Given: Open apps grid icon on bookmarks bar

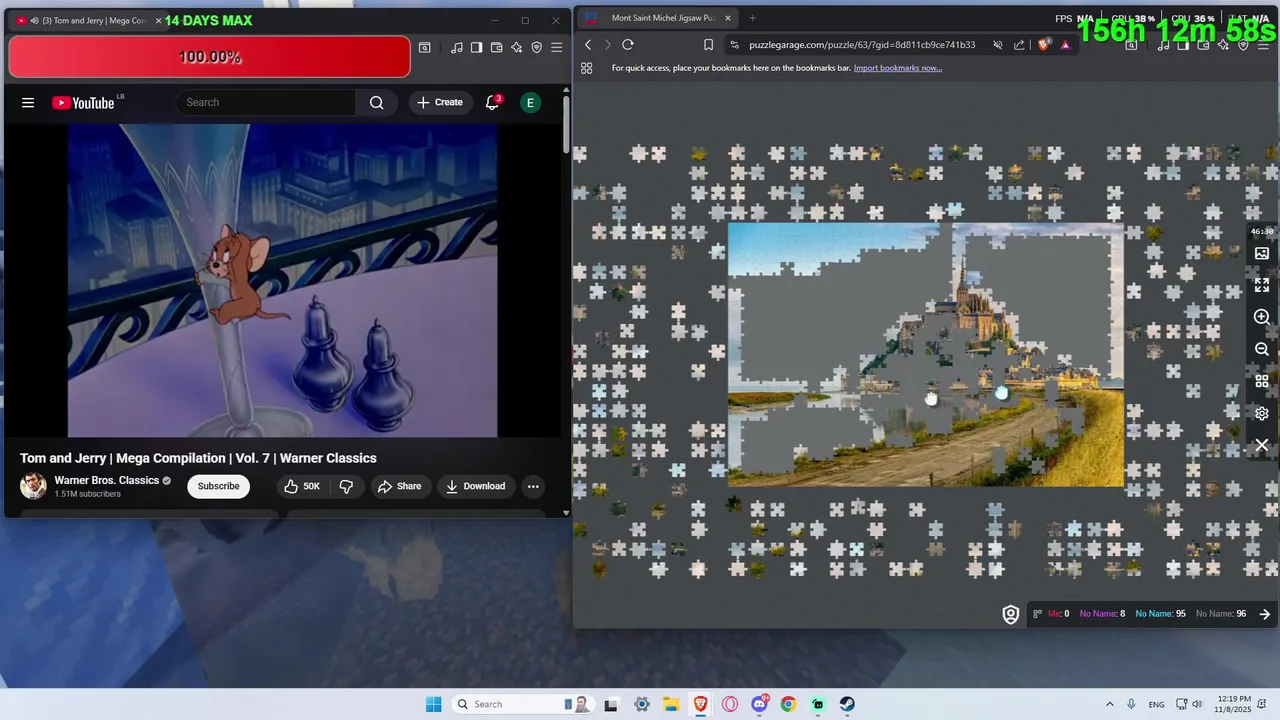Looking at the screenshot, I should tap(587, 68).
